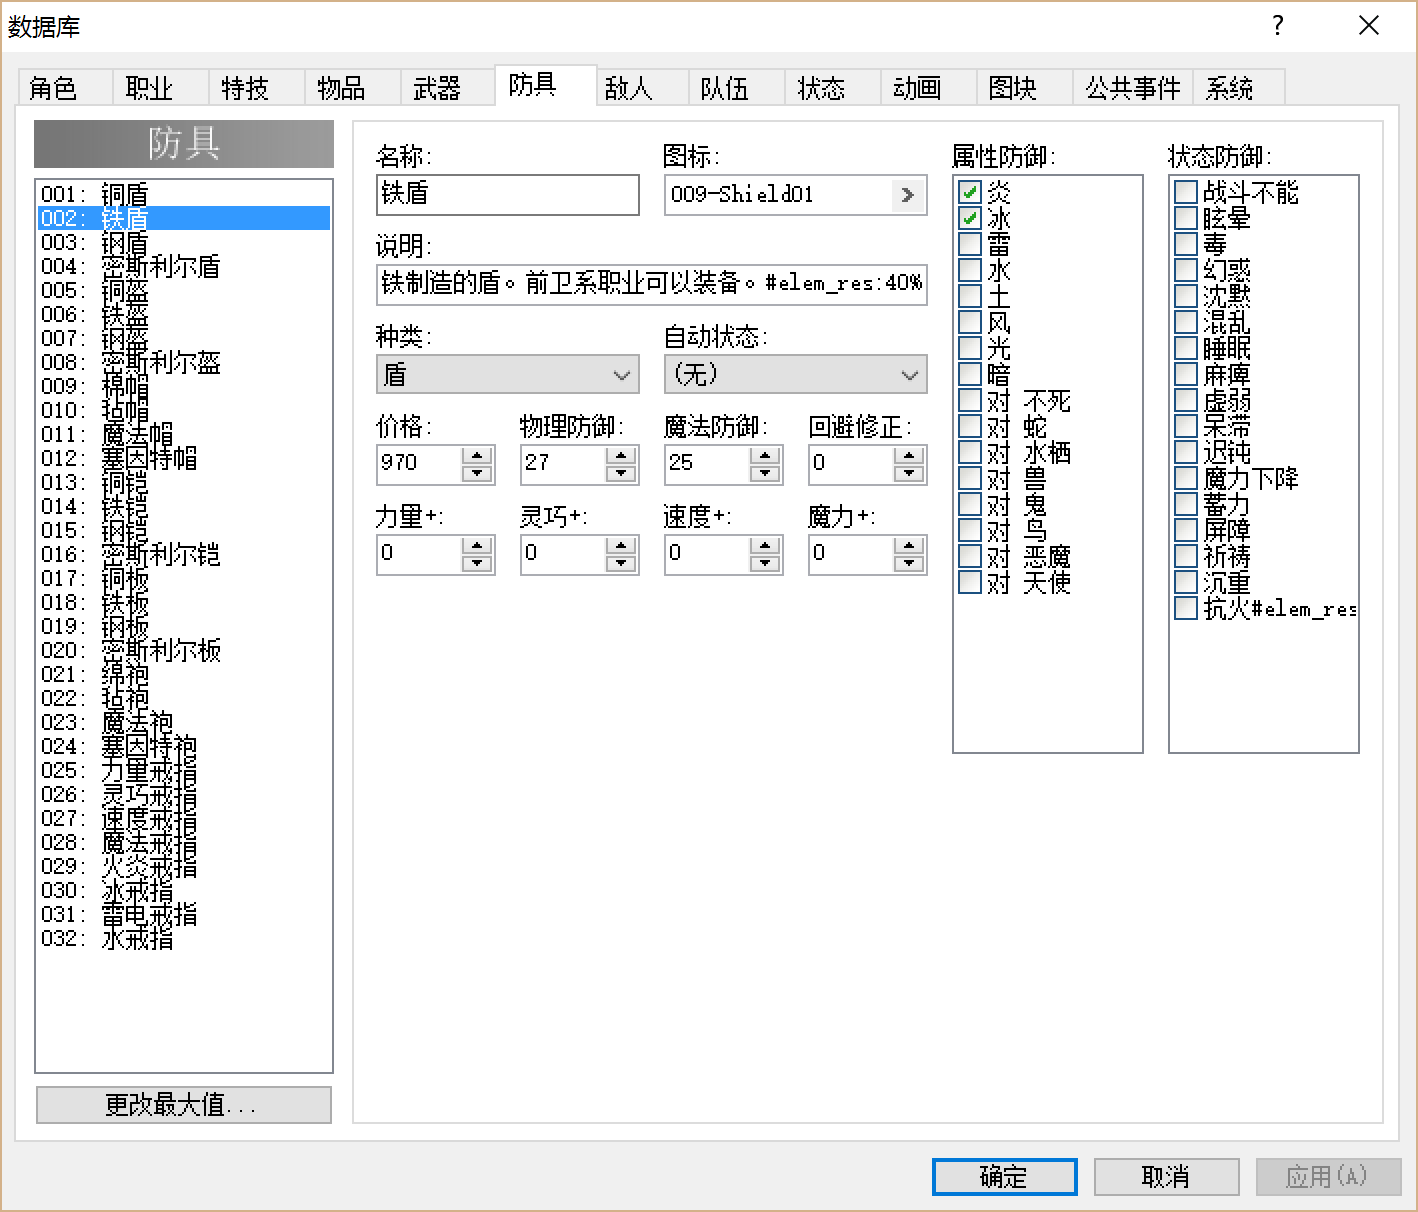Enable 战斗不能 state defense checkbox
This screenshot has width=1418, height=1212.
[1186, 191]
